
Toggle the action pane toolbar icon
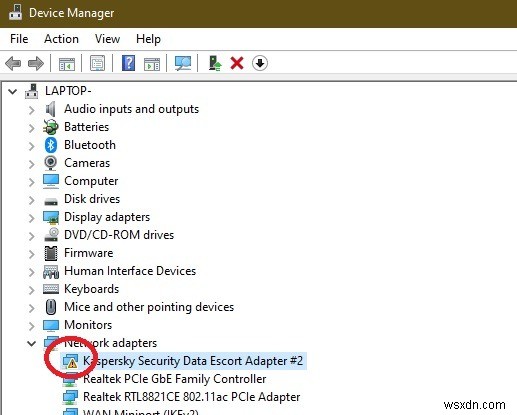pos(152,63)
